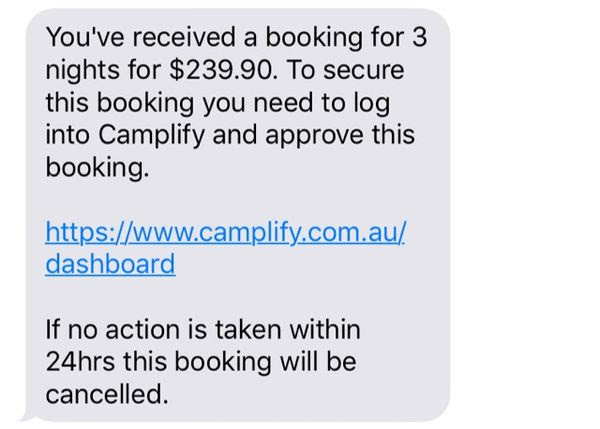600x429 pixels.
Task: Click the "need to log" text
Action: pos(322,103)
